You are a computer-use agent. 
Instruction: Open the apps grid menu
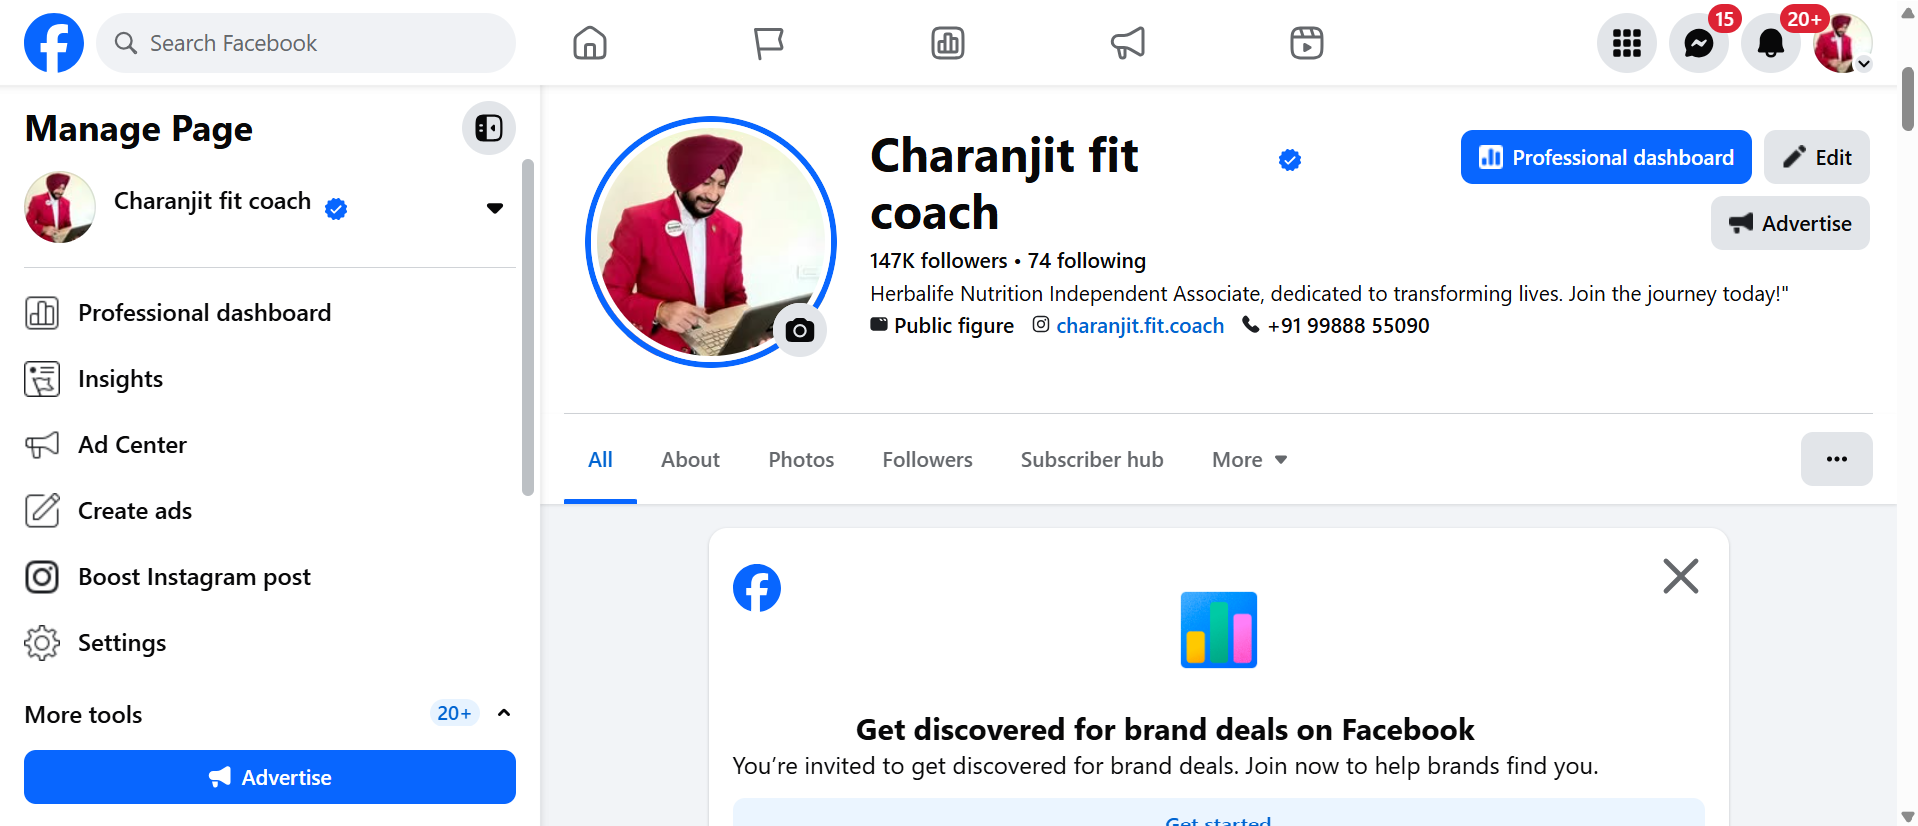coord(1626,44)
